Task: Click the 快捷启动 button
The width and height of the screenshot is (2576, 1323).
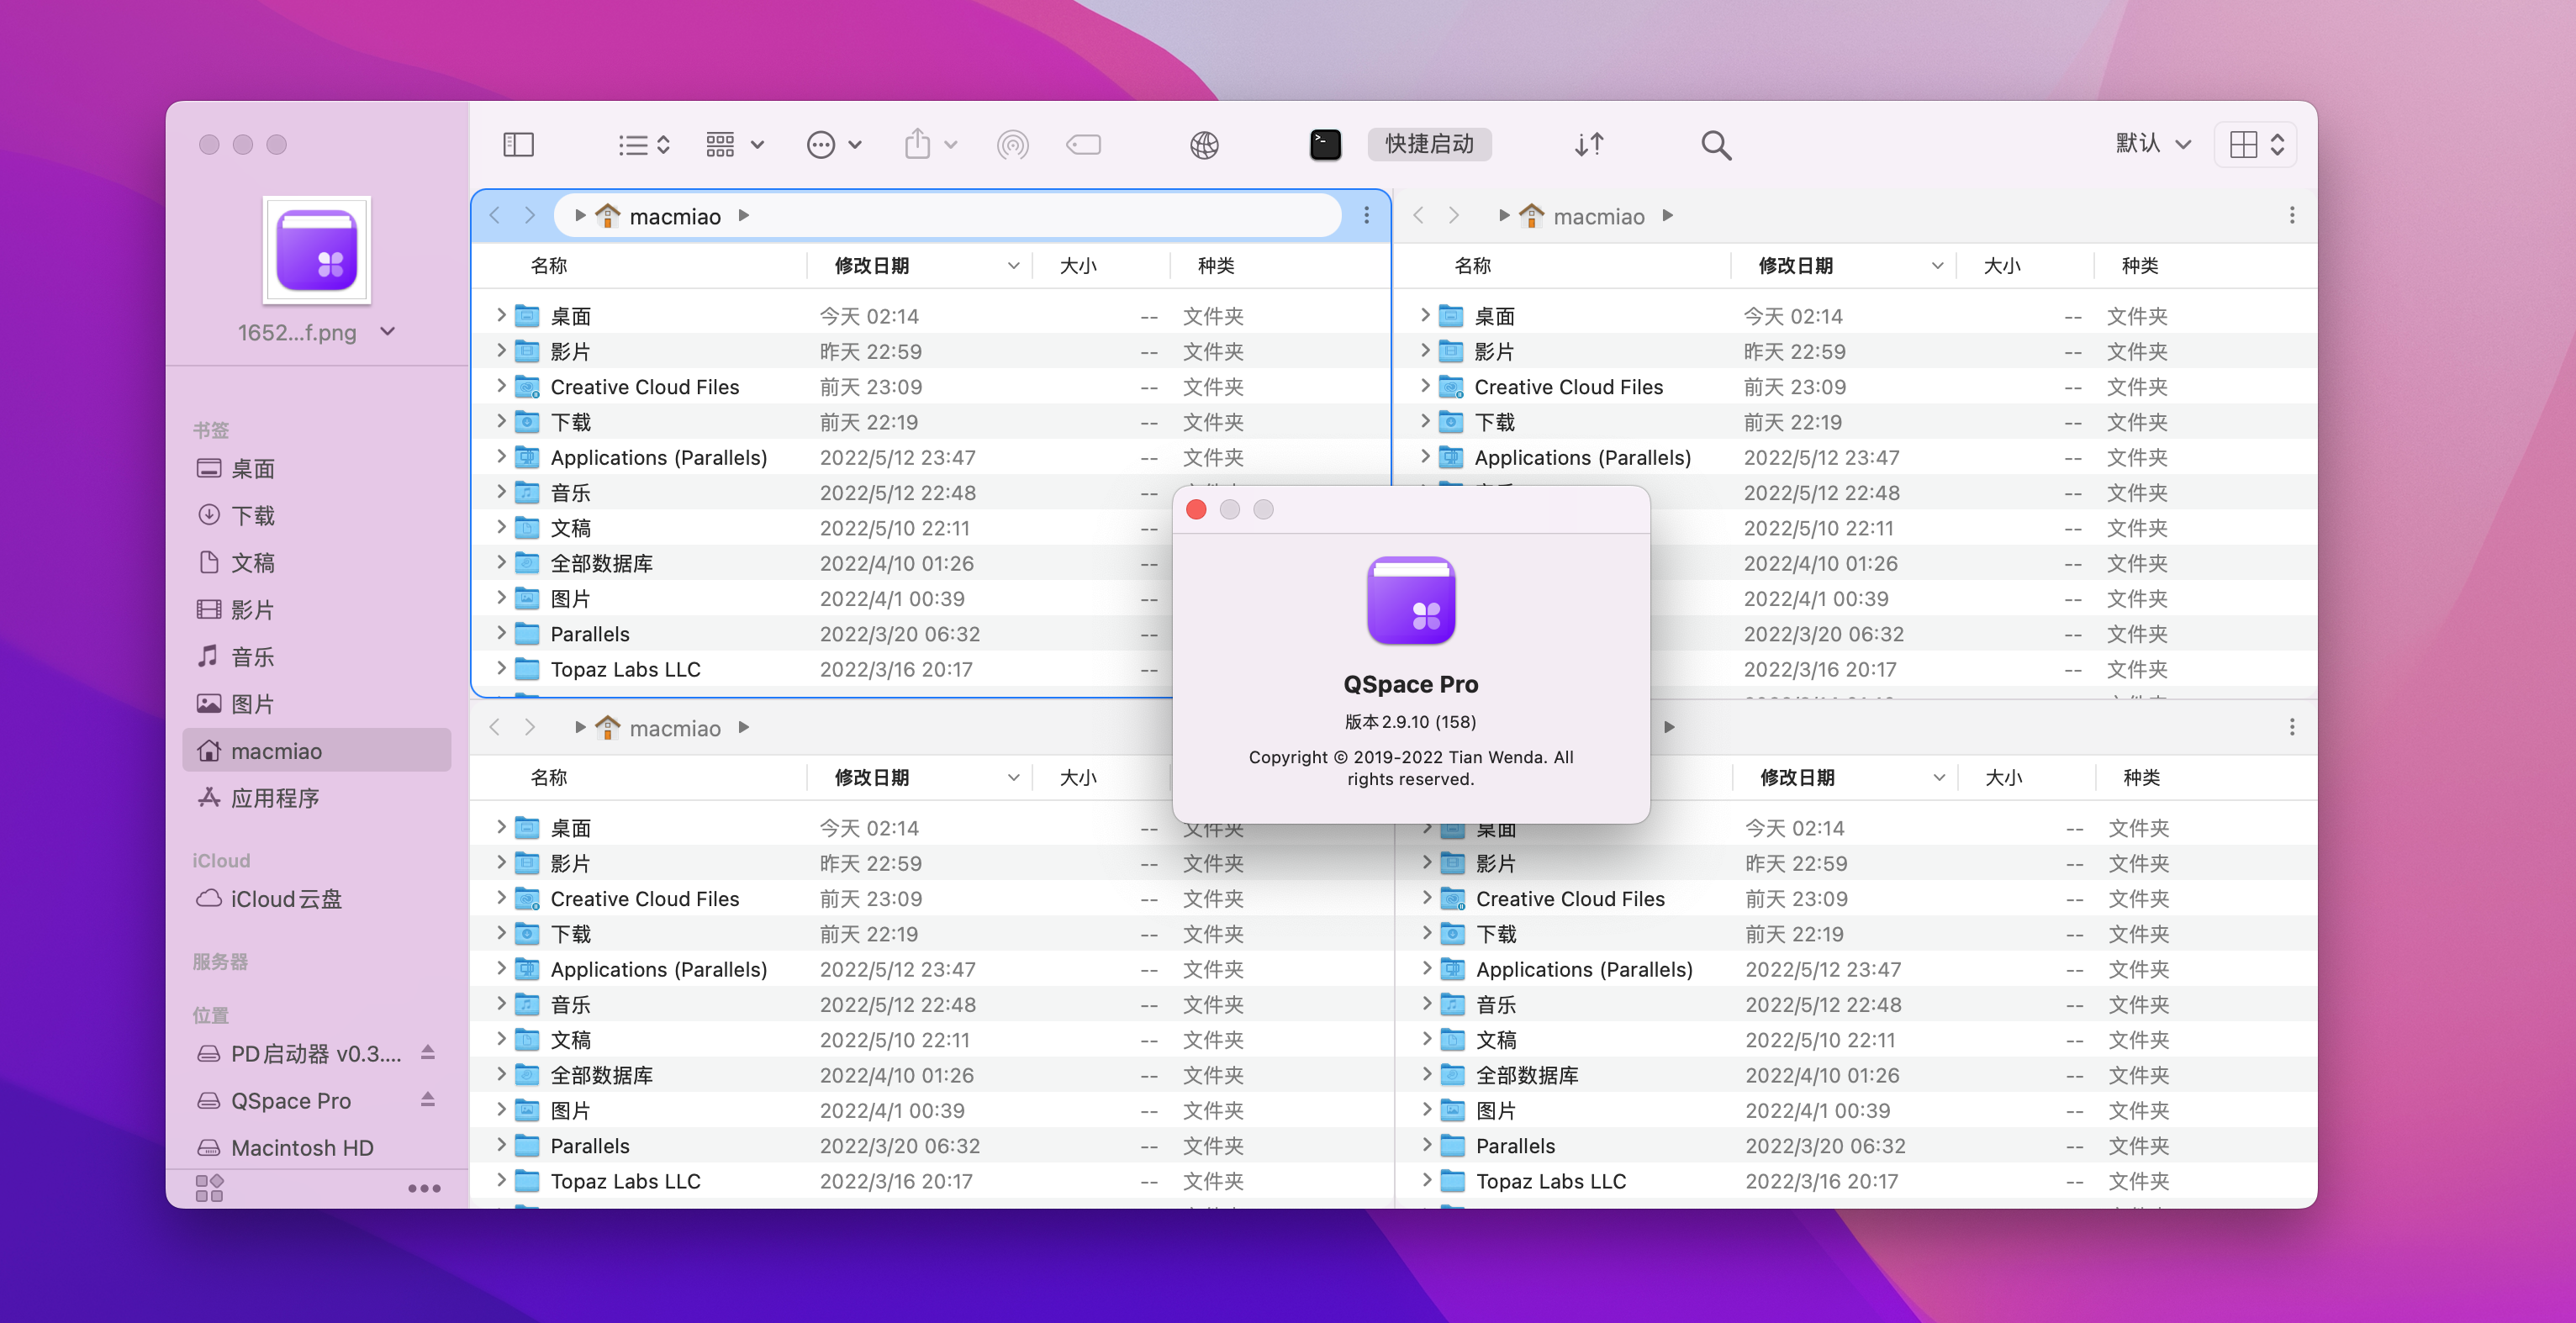Action: tap(1428, 144)
